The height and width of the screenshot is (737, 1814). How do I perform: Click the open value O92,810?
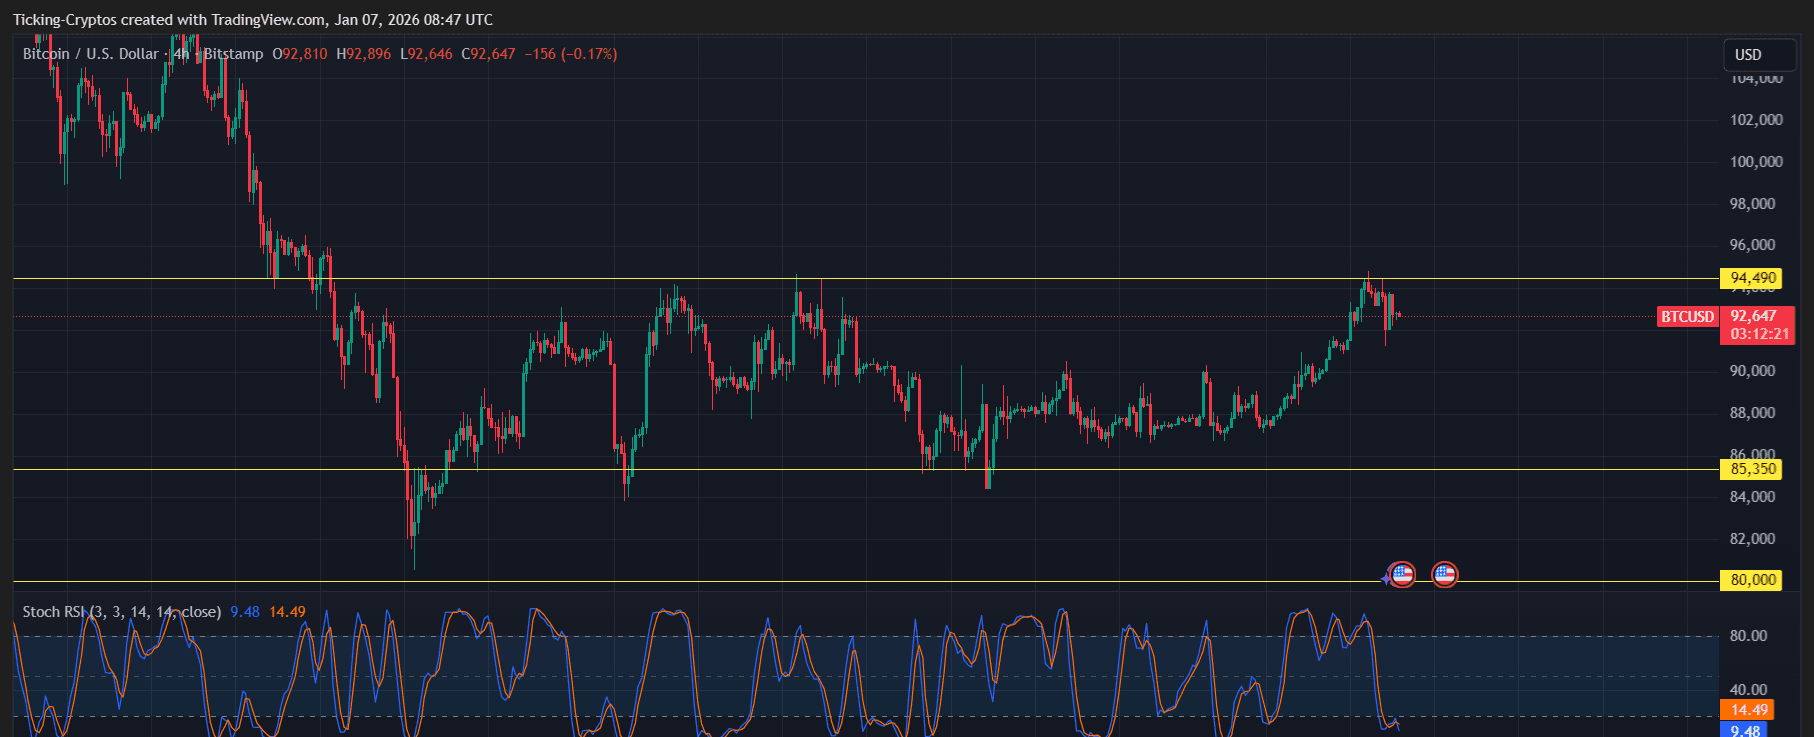pos(300,54)
